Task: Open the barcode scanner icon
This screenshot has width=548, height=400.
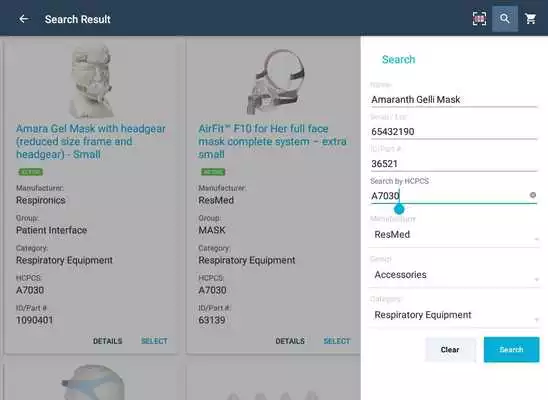Action: coord(479,19)
